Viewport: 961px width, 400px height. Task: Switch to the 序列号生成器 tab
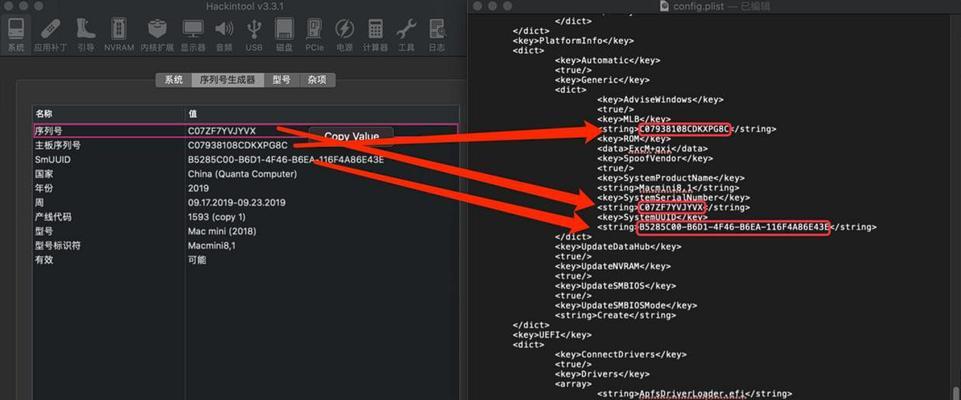227,80
